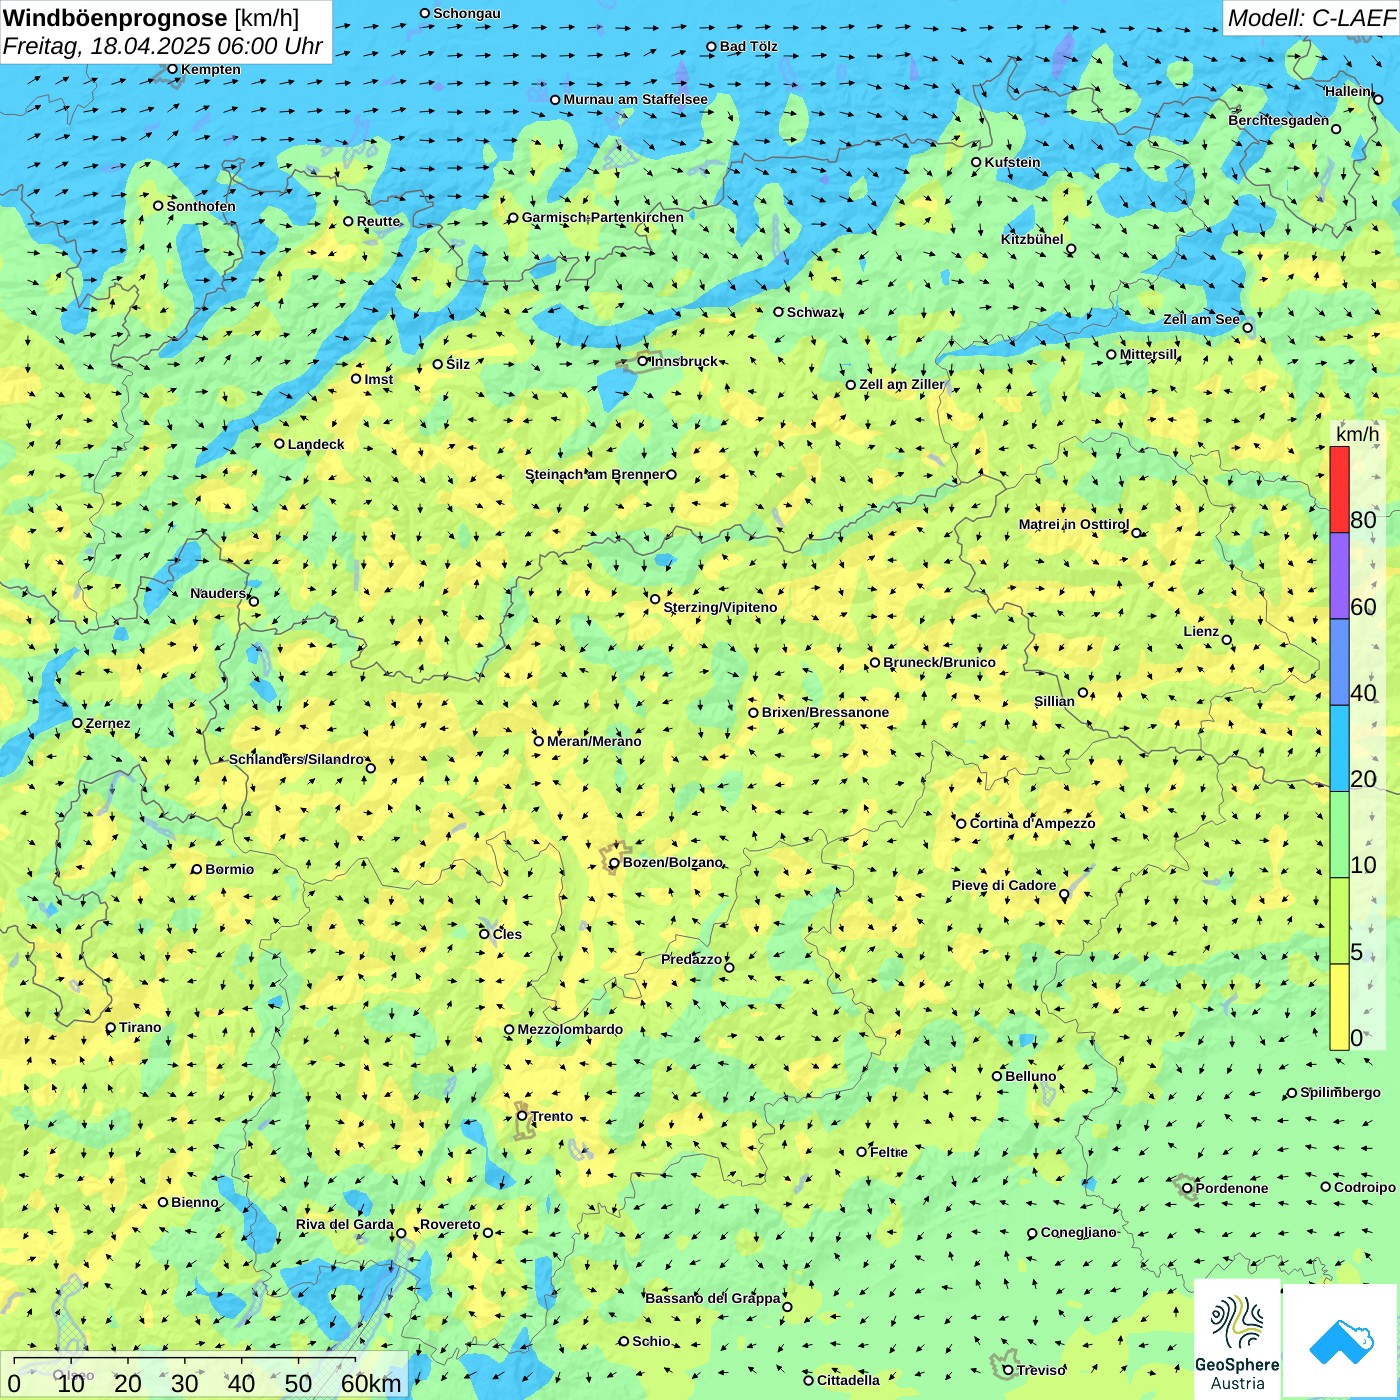Click the 'Bad Tölz' label
This screenshot has height=1400, width=1400.
pos(749,46)
